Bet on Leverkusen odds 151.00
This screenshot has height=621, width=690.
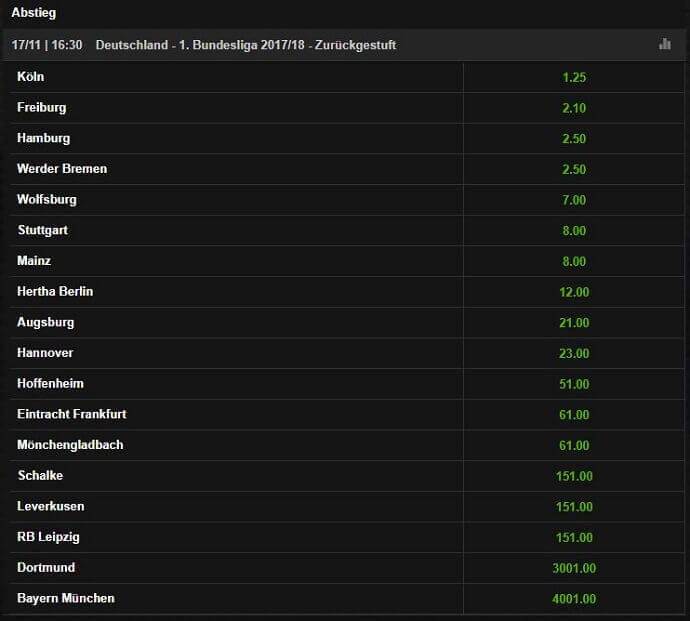574,507
